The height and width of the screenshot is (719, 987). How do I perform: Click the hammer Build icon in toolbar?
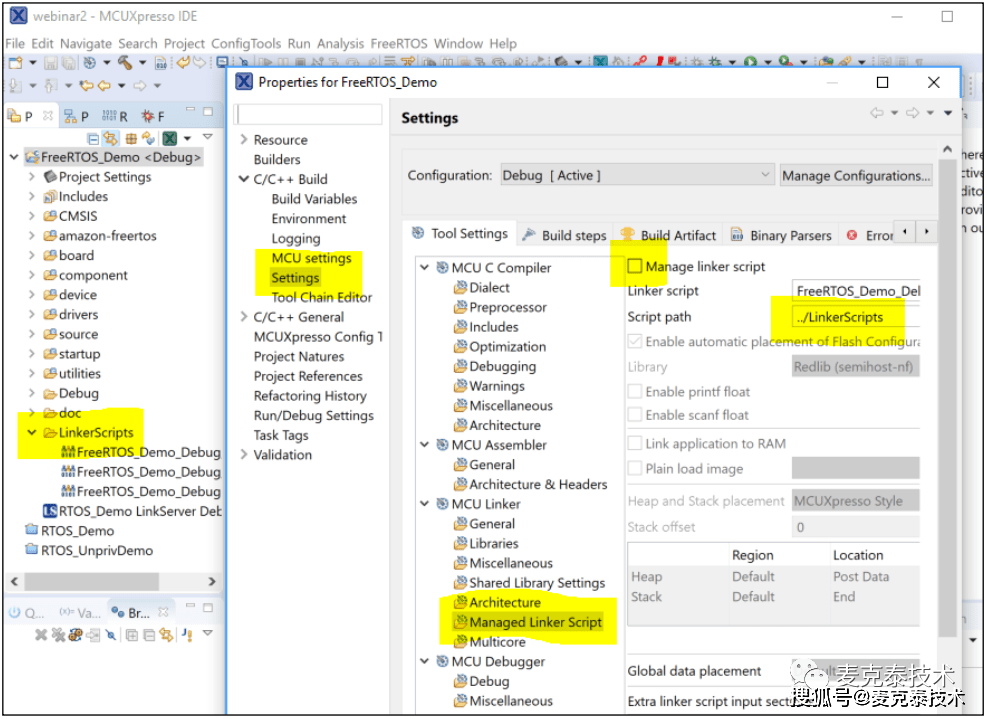124,63
